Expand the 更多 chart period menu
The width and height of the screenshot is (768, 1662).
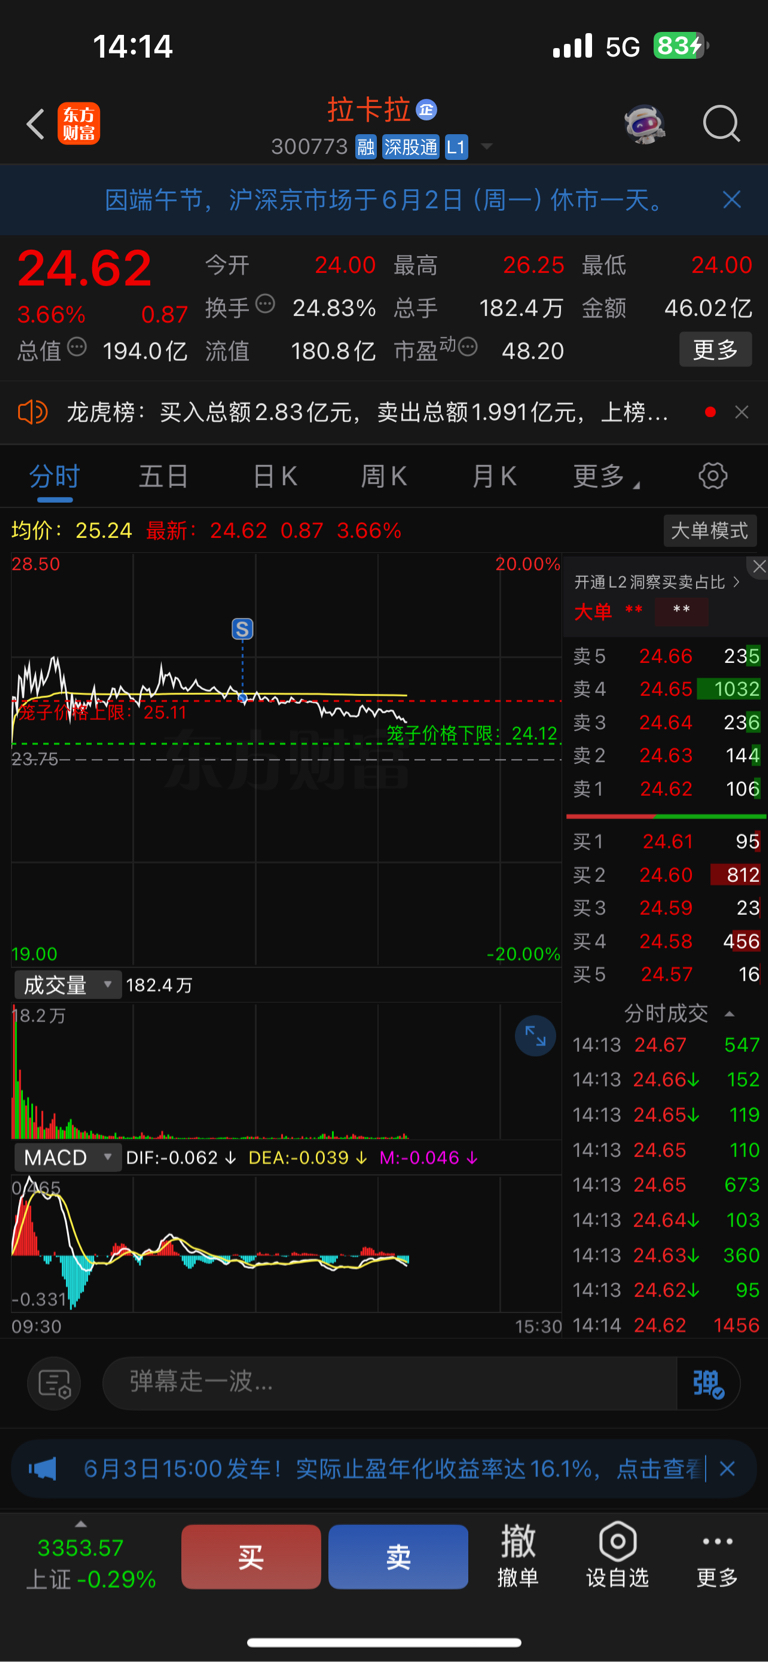[x=606, y=476]
